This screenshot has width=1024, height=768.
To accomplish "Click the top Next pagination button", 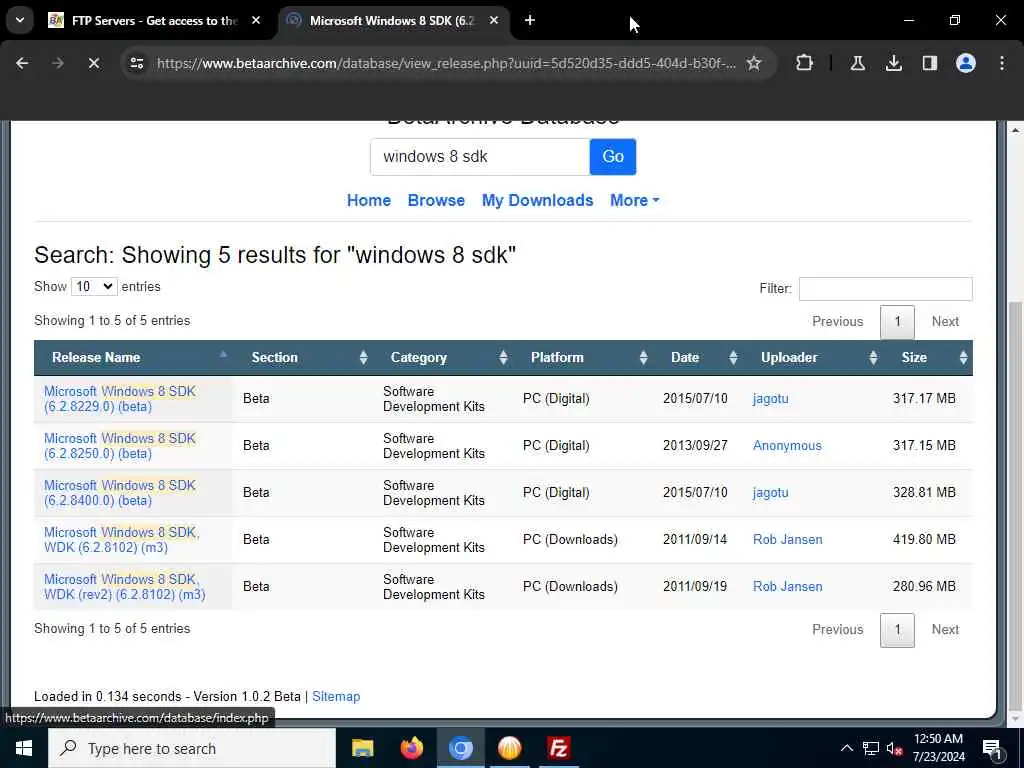I will tap(945, 321).
